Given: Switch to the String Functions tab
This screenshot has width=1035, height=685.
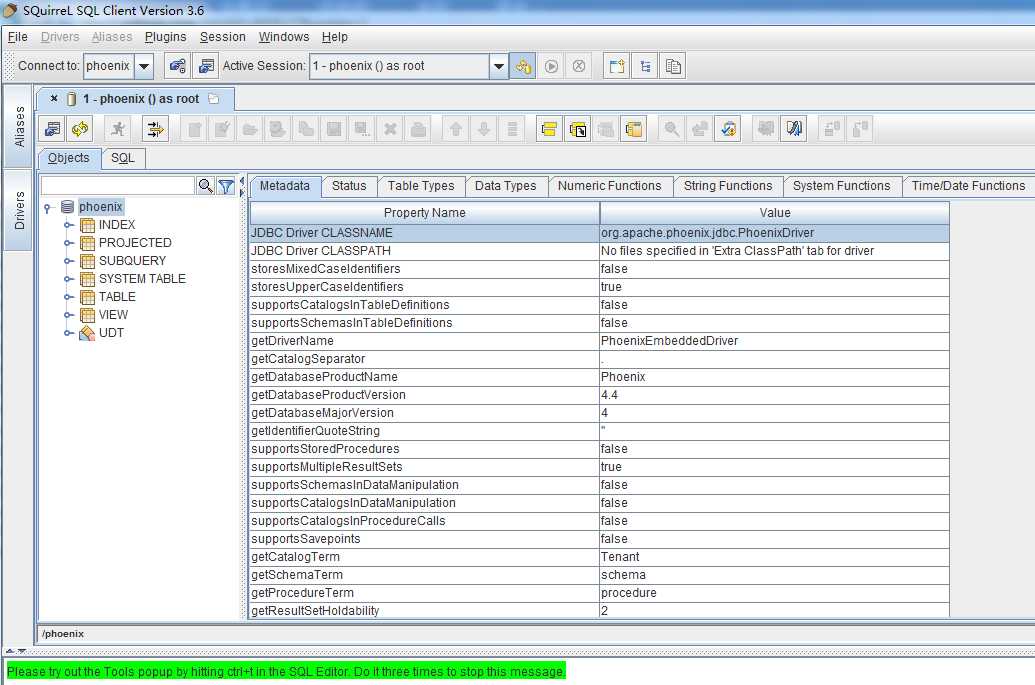Looking at the screenshot, I should pos(727,186).
